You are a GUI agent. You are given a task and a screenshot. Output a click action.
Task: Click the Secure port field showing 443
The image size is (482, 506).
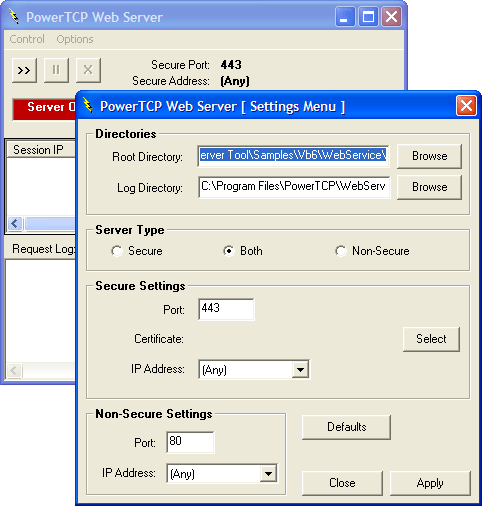[x=226, y=309]
